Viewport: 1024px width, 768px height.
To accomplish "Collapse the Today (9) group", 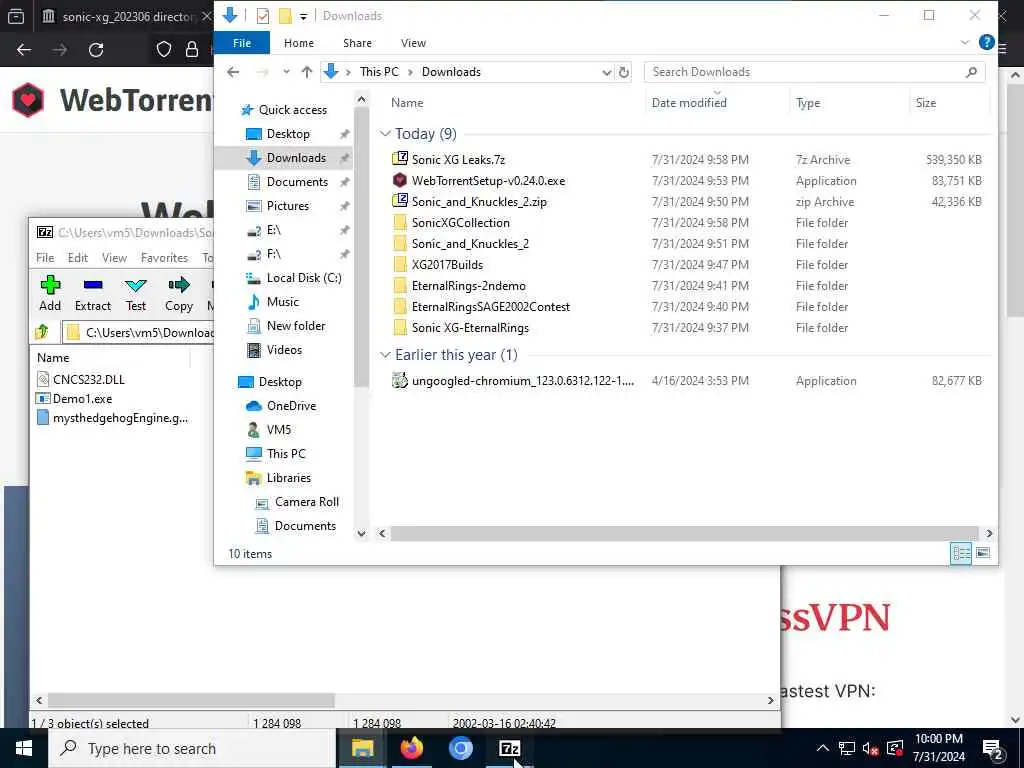I will (385, 134).
